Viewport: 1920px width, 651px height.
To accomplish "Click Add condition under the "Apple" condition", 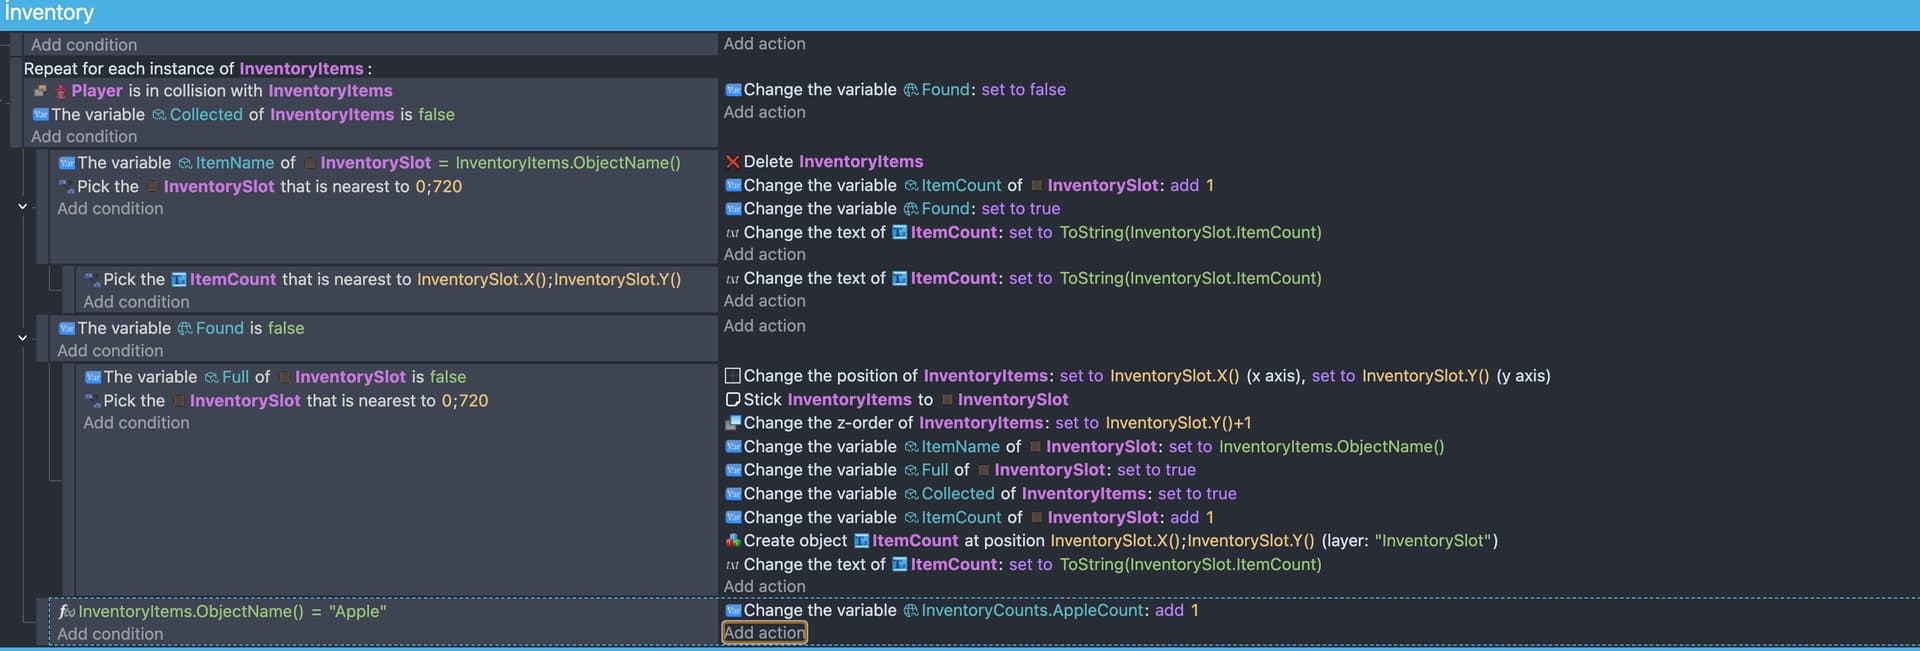I will 110,634.
